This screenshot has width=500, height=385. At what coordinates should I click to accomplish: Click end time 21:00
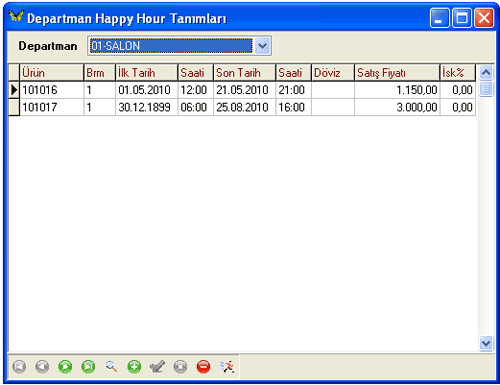(293, 90)
